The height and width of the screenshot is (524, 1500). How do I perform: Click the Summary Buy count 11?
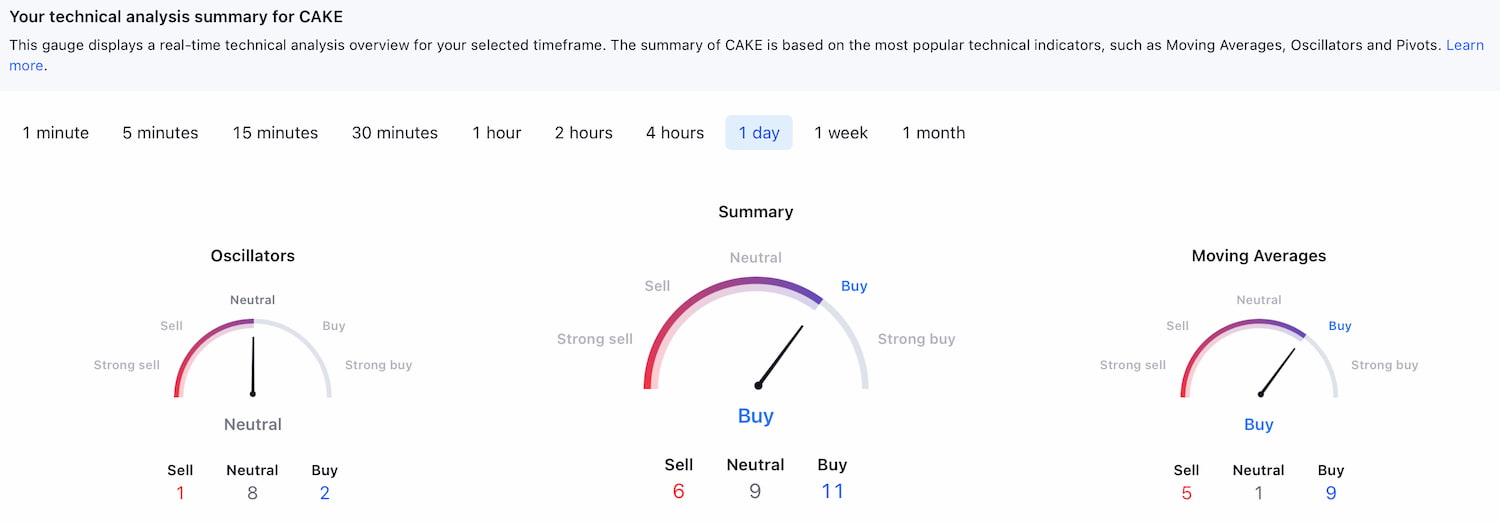point(832,491)
